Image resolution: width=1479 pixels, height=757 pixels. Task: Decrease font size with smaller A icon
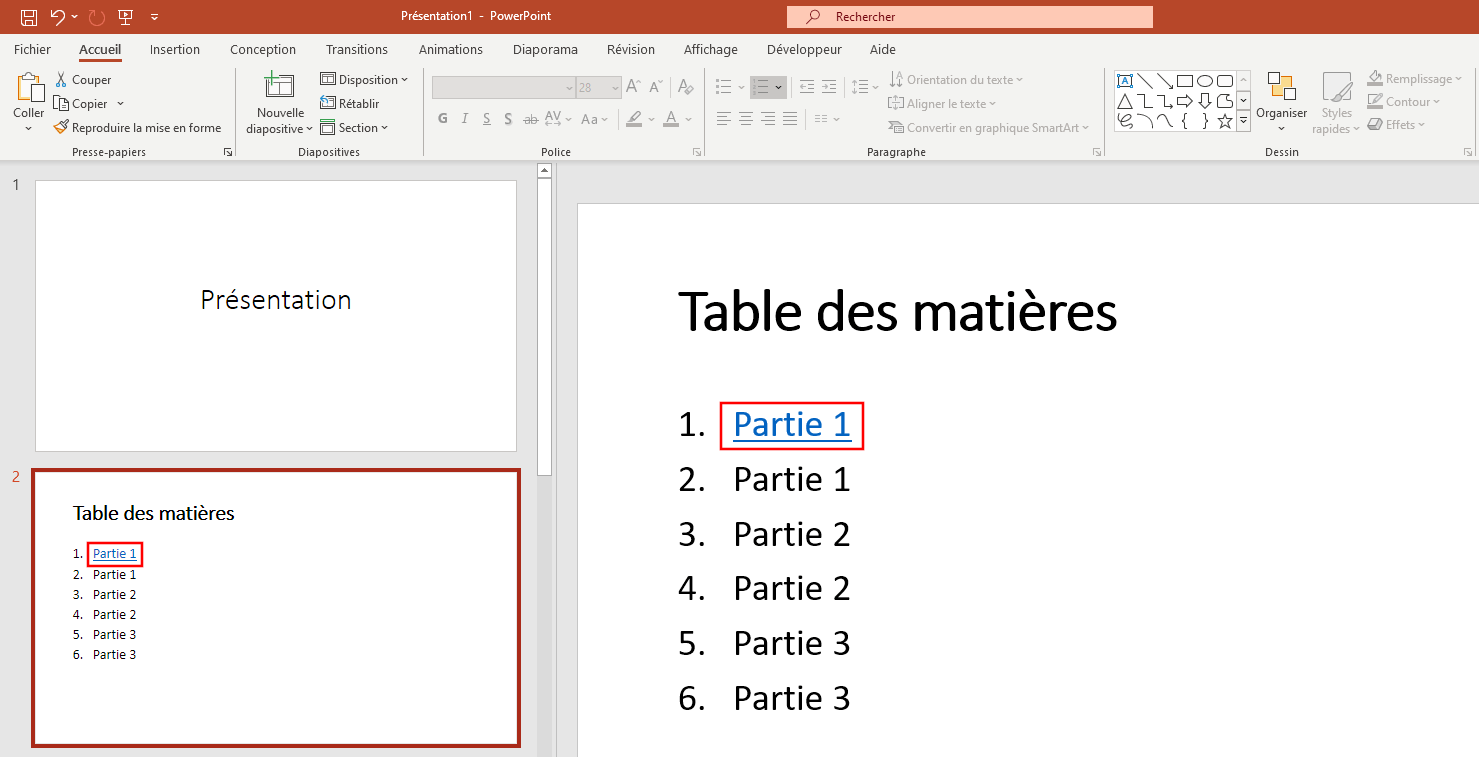point(657,88)
